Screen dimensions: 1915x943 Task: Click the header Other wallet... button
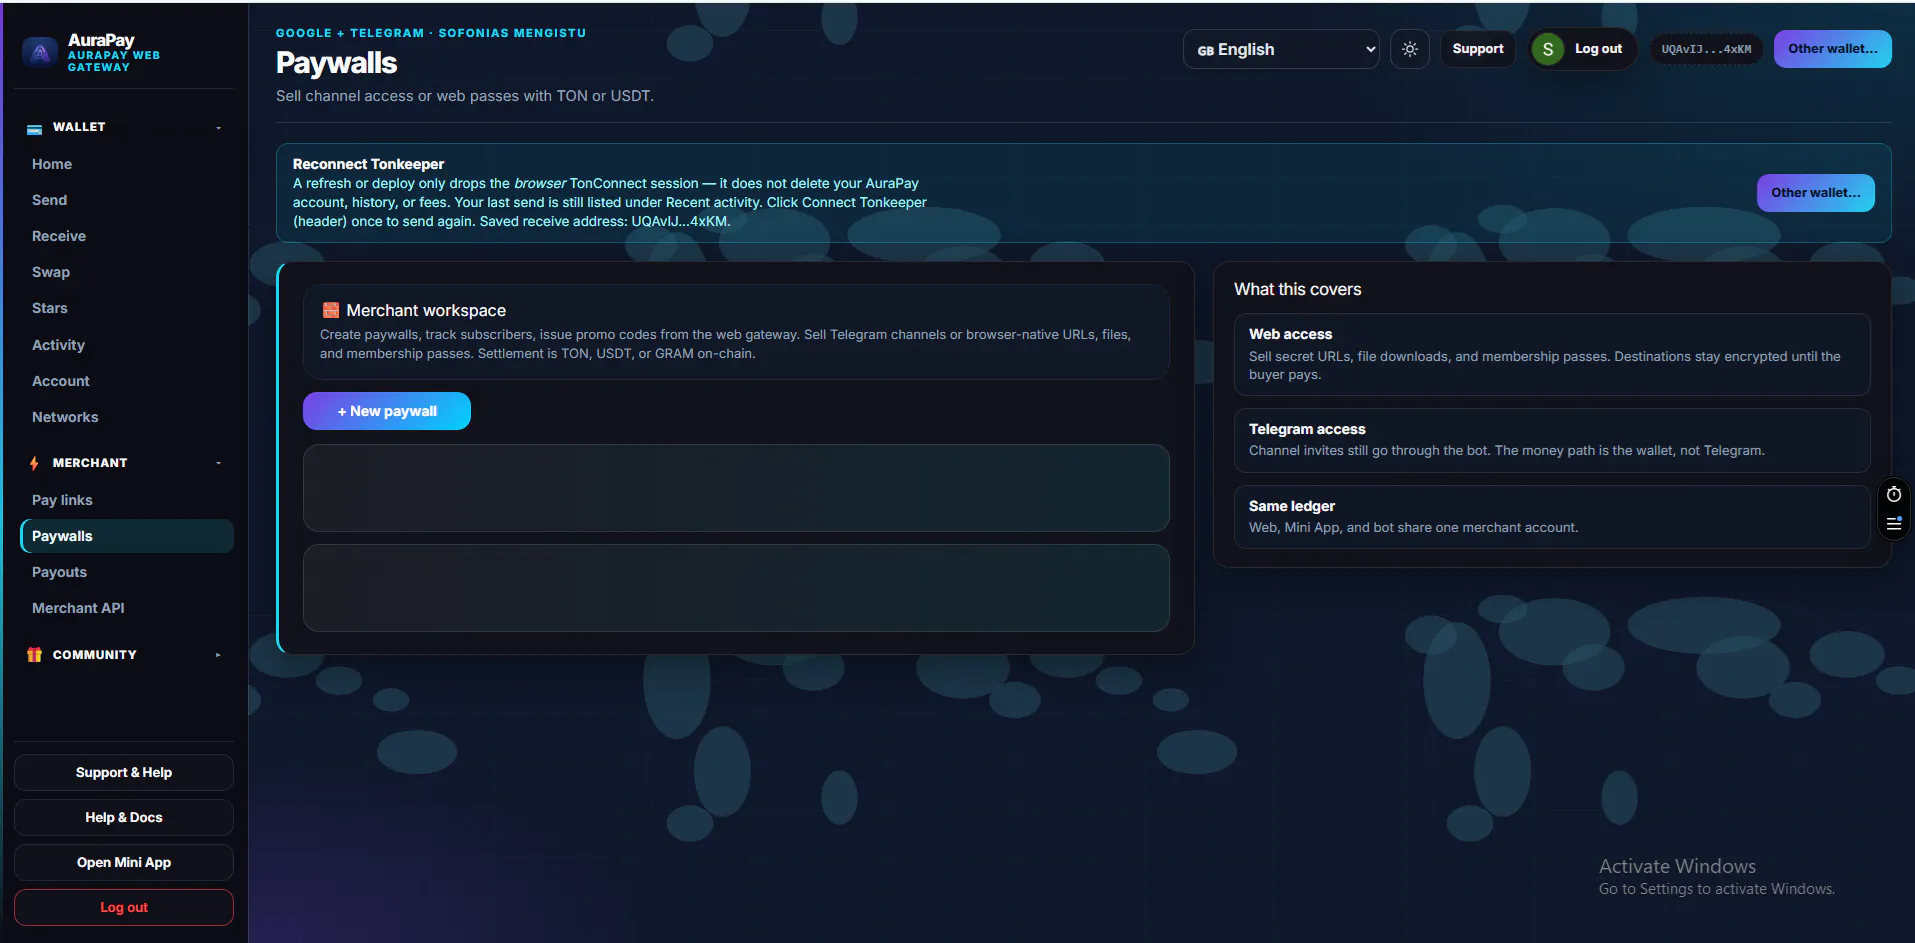tap(1833, 49)
